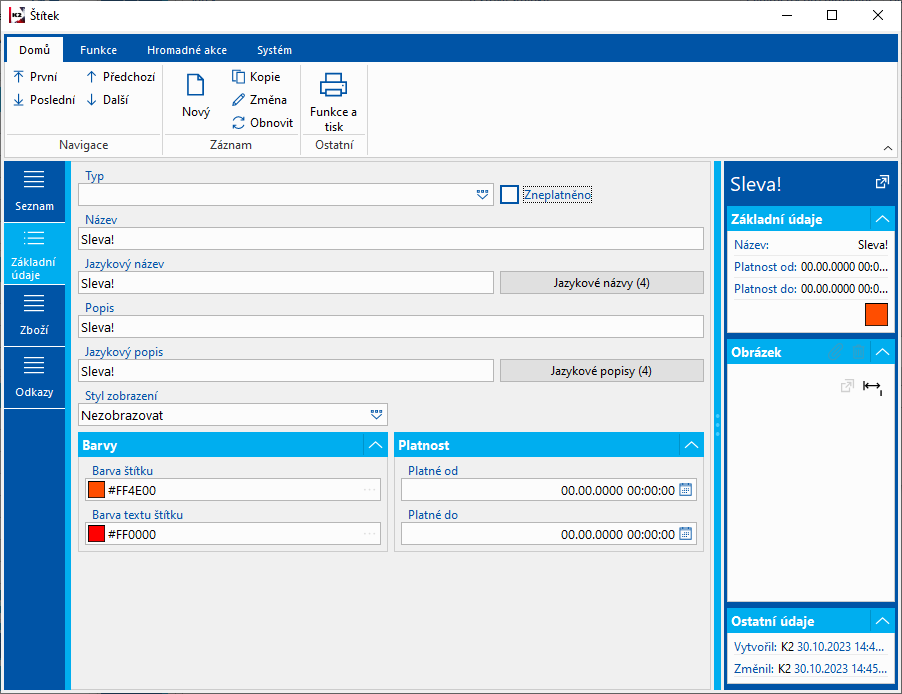Viewport: 902px width, 694px height.
Task: Click the Jazykové popisy (4) button
Action: tap(601, 371)
